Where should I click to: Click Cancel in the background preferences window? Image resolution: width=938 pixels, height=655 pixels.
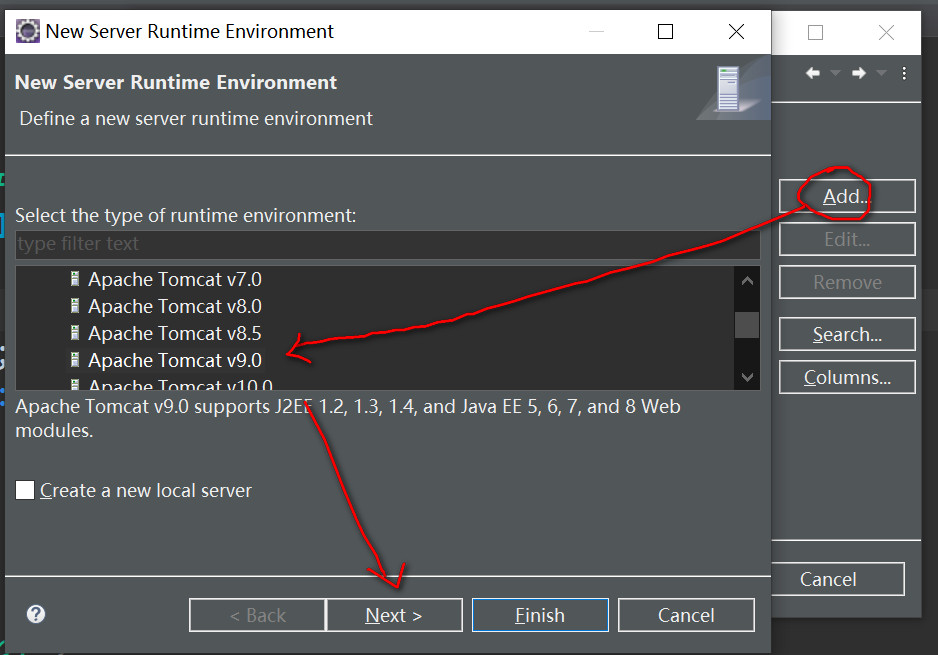(x=838, y=579)
